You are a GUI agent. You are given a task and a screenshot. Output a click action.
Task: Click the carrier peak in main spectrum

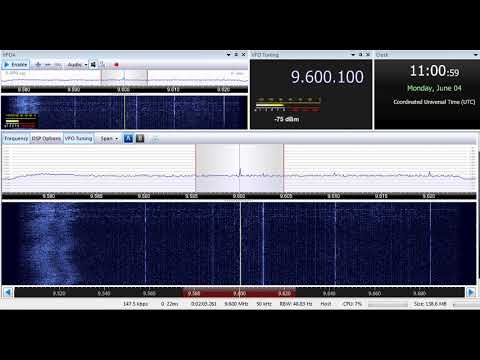point(240,171)
